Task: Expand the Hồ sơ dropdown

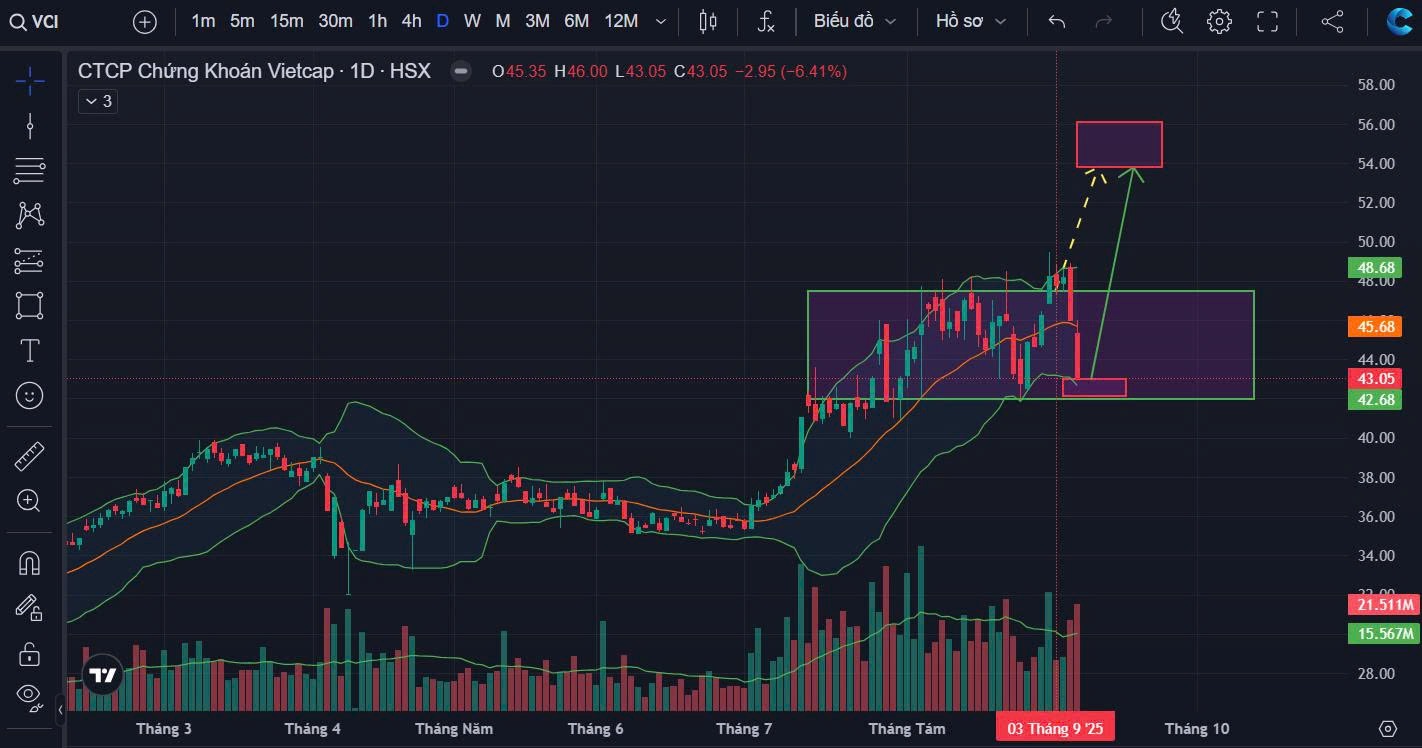Action: point(971,21)
